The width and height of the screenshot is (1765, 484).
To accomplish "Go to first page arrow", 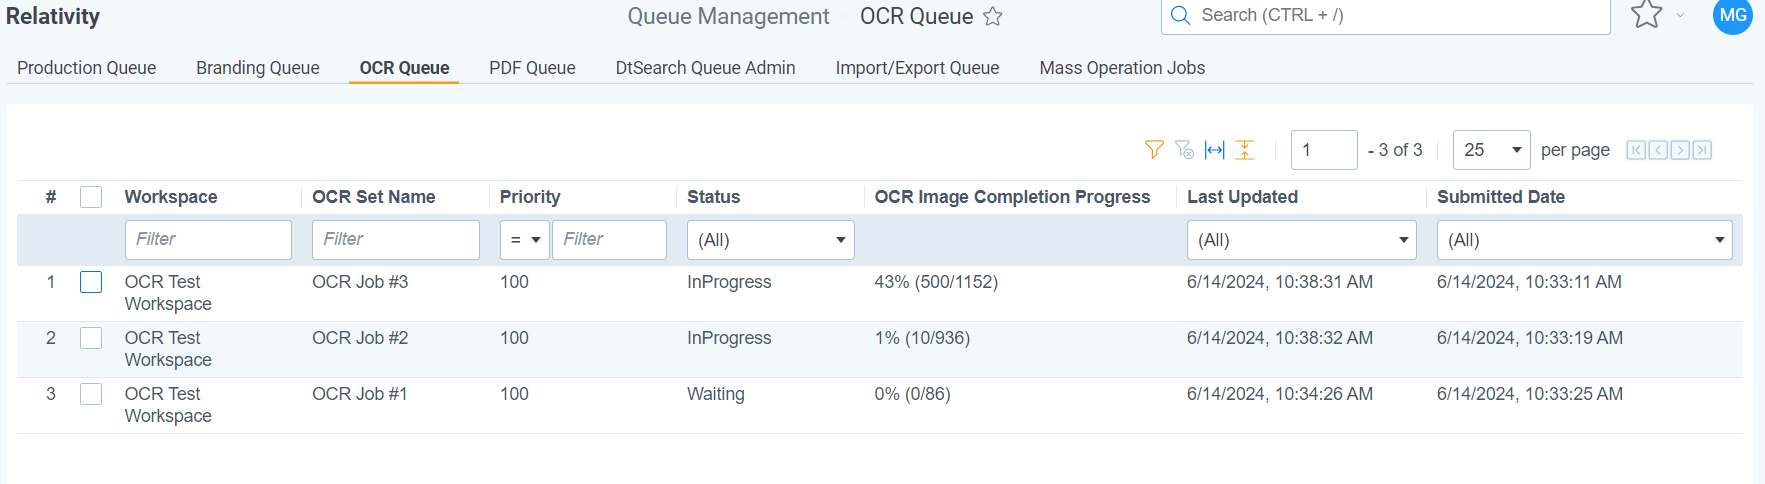I will [1636, 150].
